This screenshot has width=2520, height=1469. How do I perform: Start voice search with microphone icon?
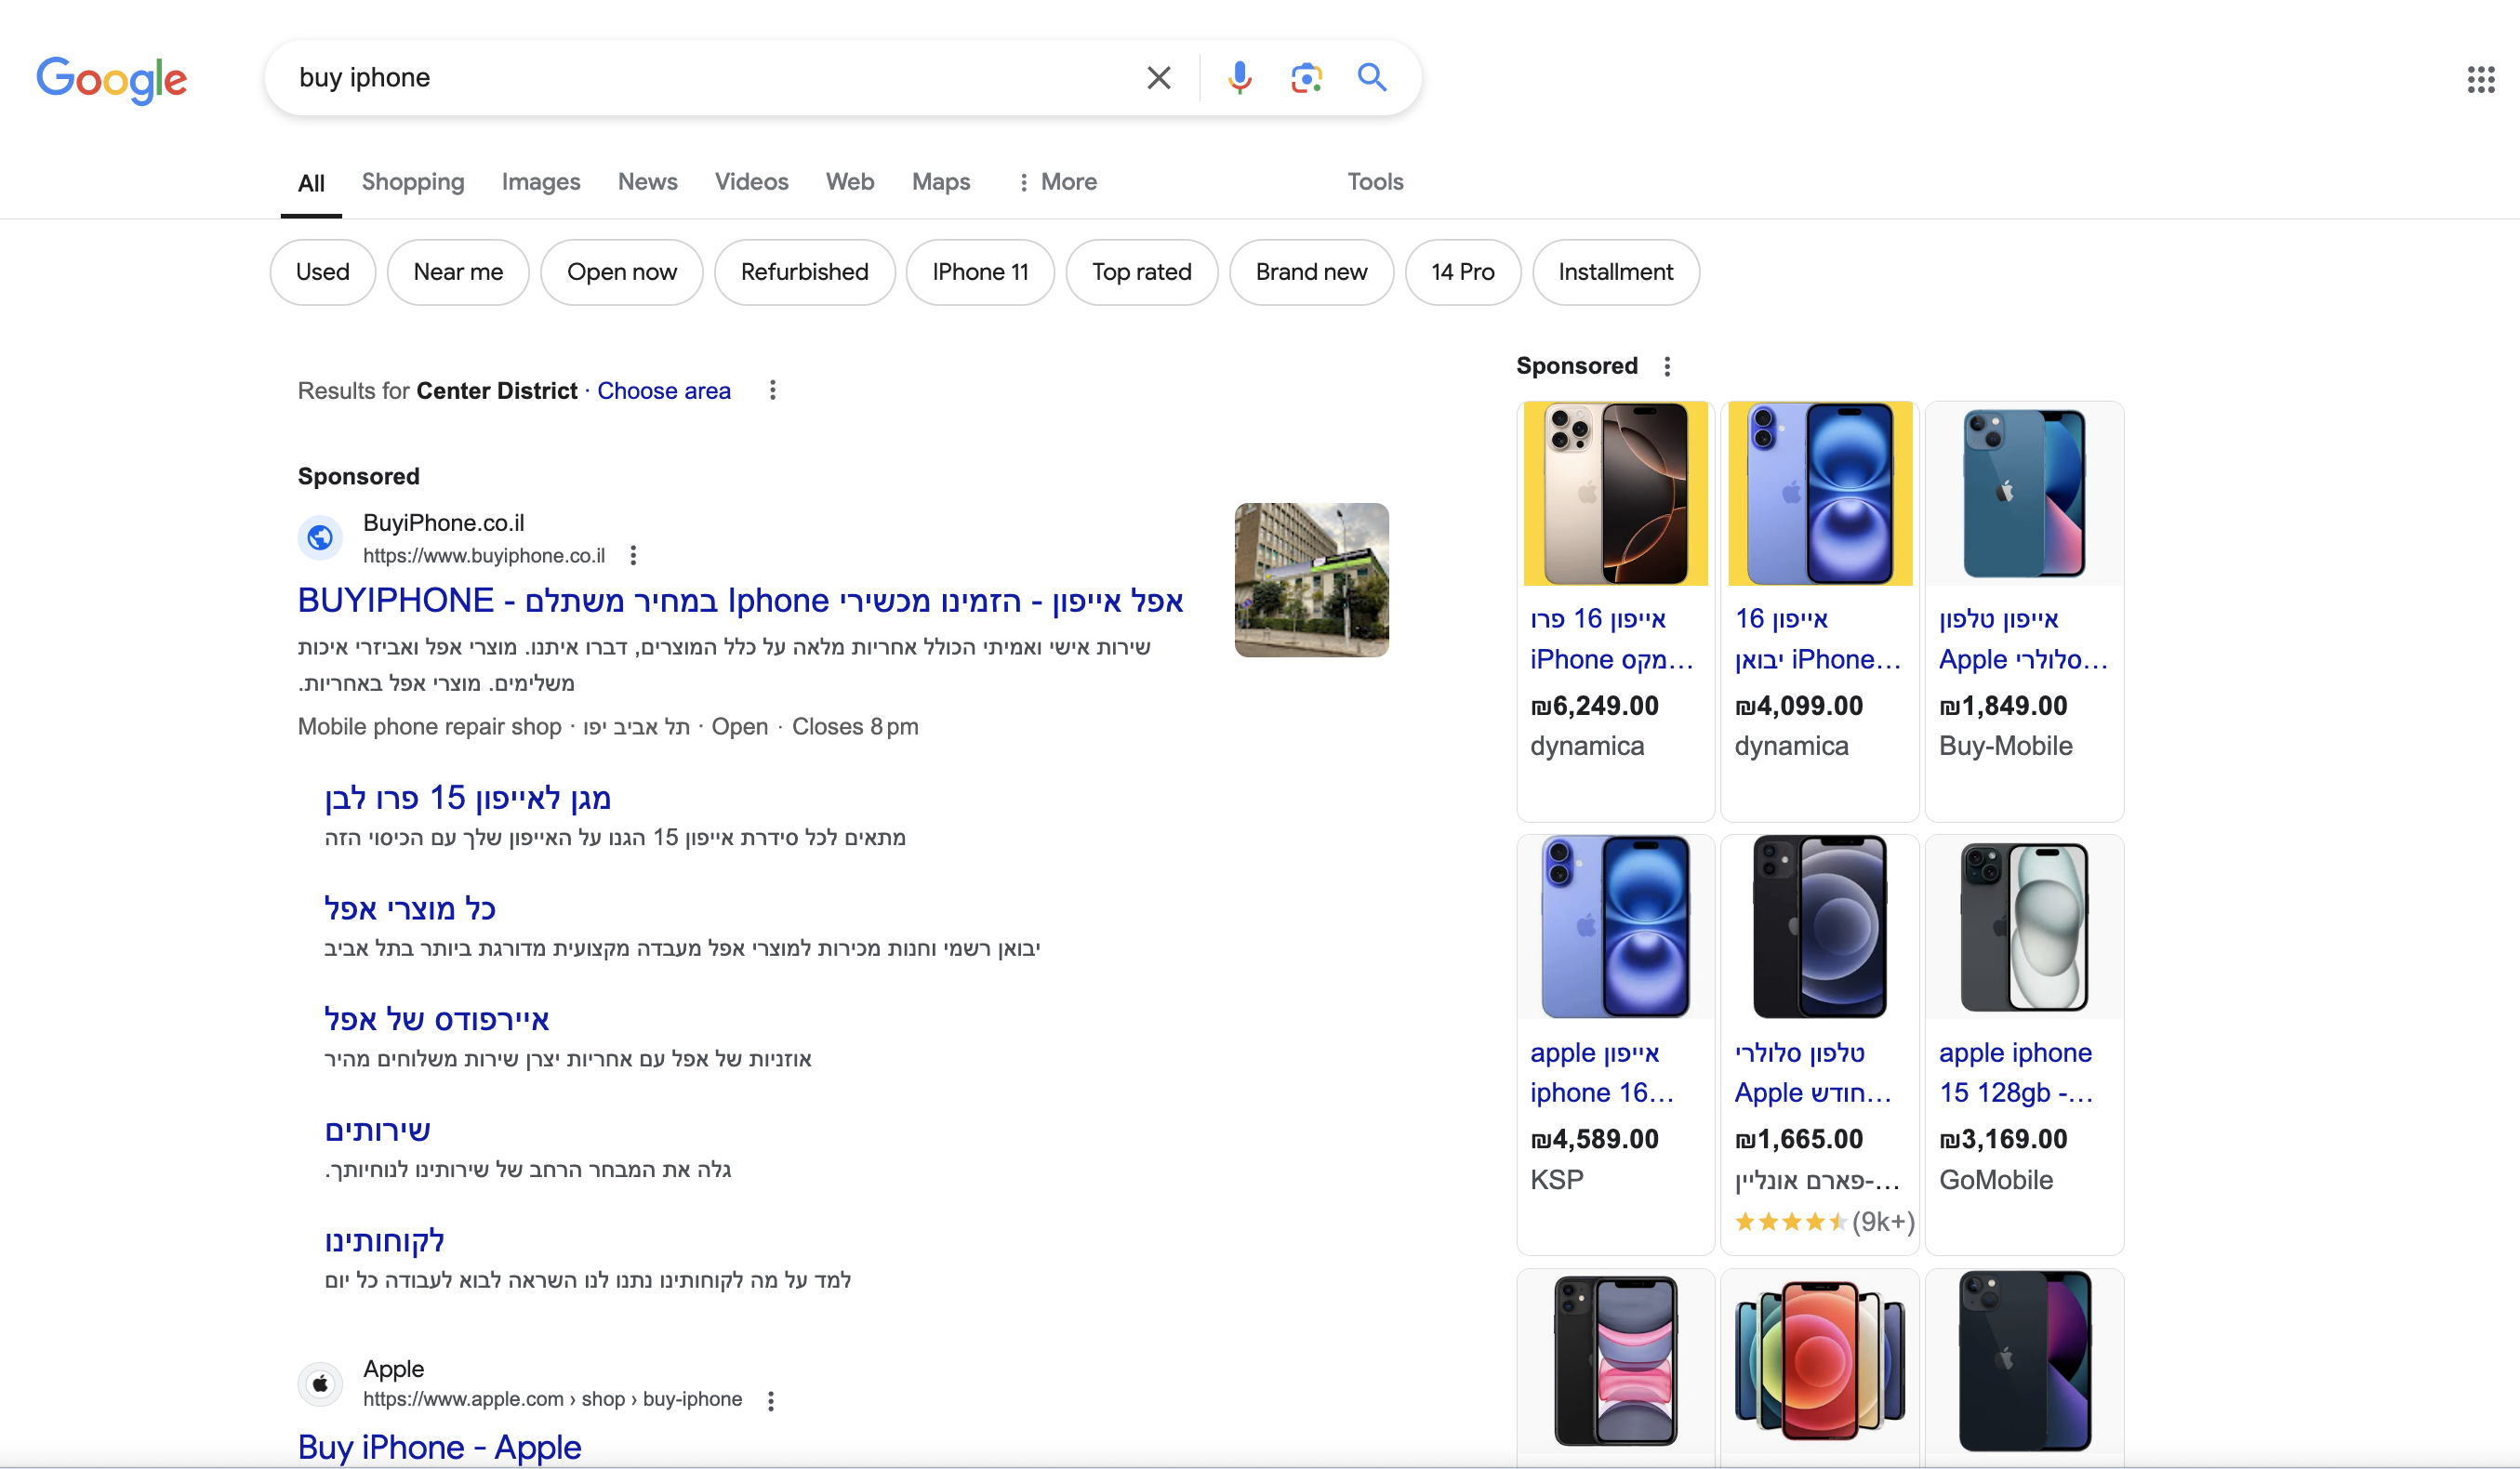pos(1239,77)
